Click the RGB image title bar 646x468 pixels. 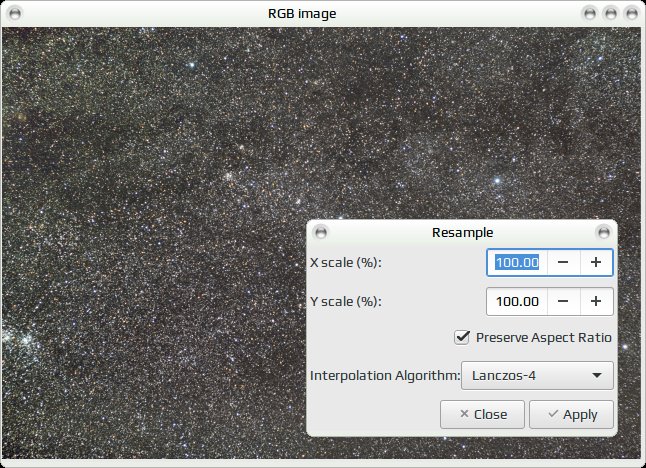click(302, 14)
